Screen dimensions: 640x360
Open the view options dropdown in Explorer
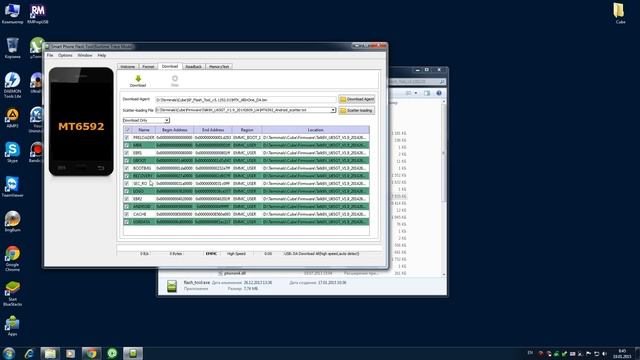416,93
